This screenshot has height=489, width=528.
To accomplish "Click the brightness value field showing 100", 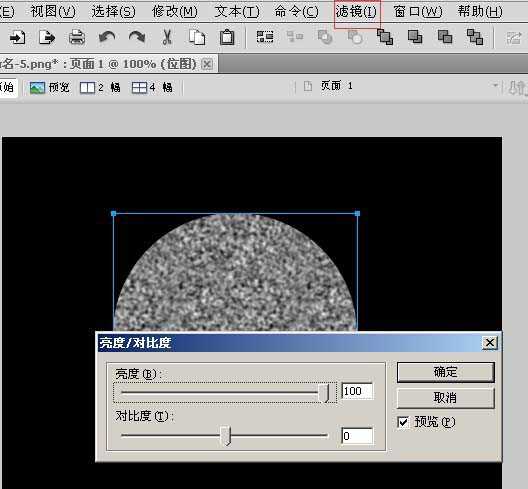I will 357,391.
